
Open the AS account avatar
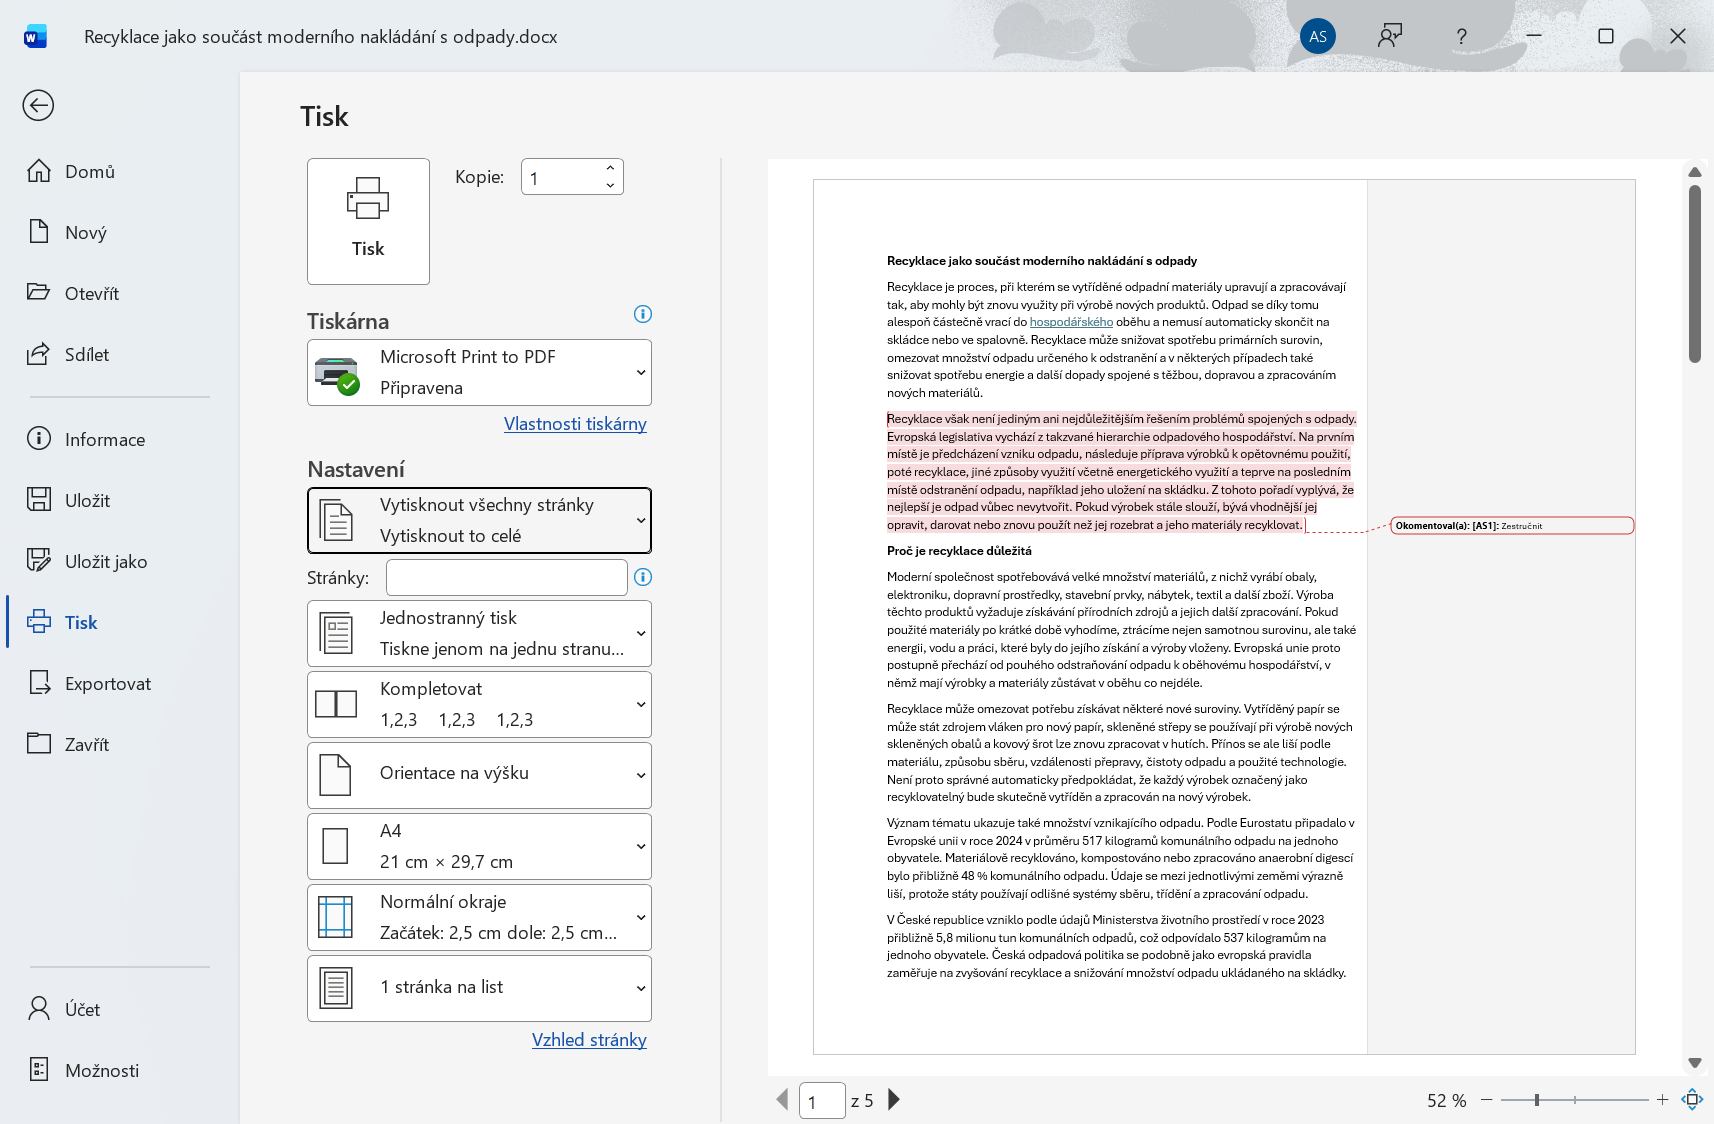coord(1318,36)
